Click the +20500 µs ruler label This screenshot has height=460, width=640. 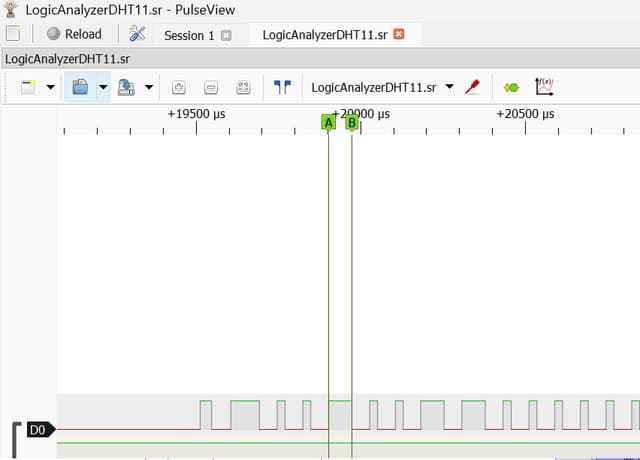(525, 114)
